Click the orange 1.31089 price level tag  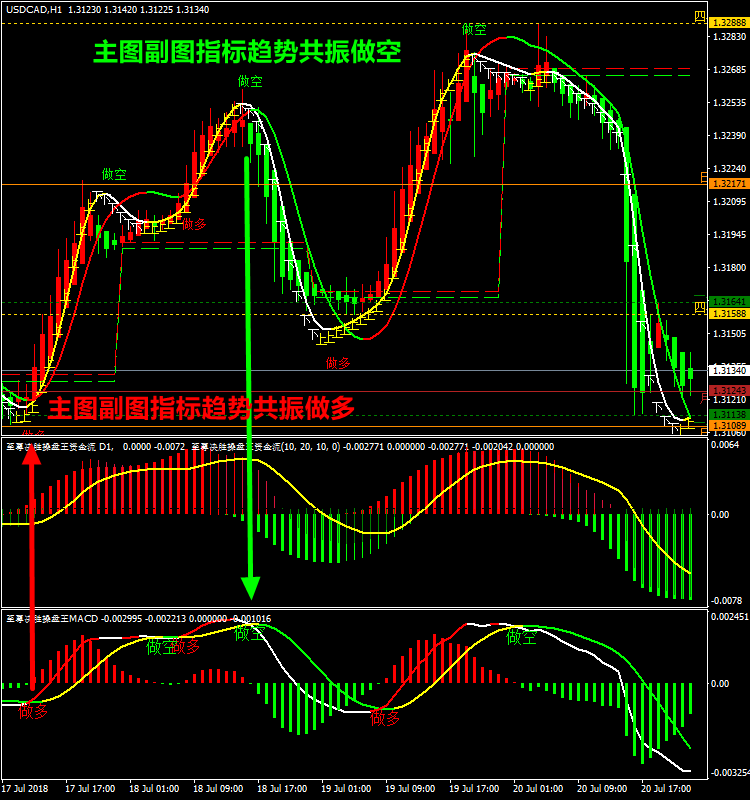coord(727,426)
